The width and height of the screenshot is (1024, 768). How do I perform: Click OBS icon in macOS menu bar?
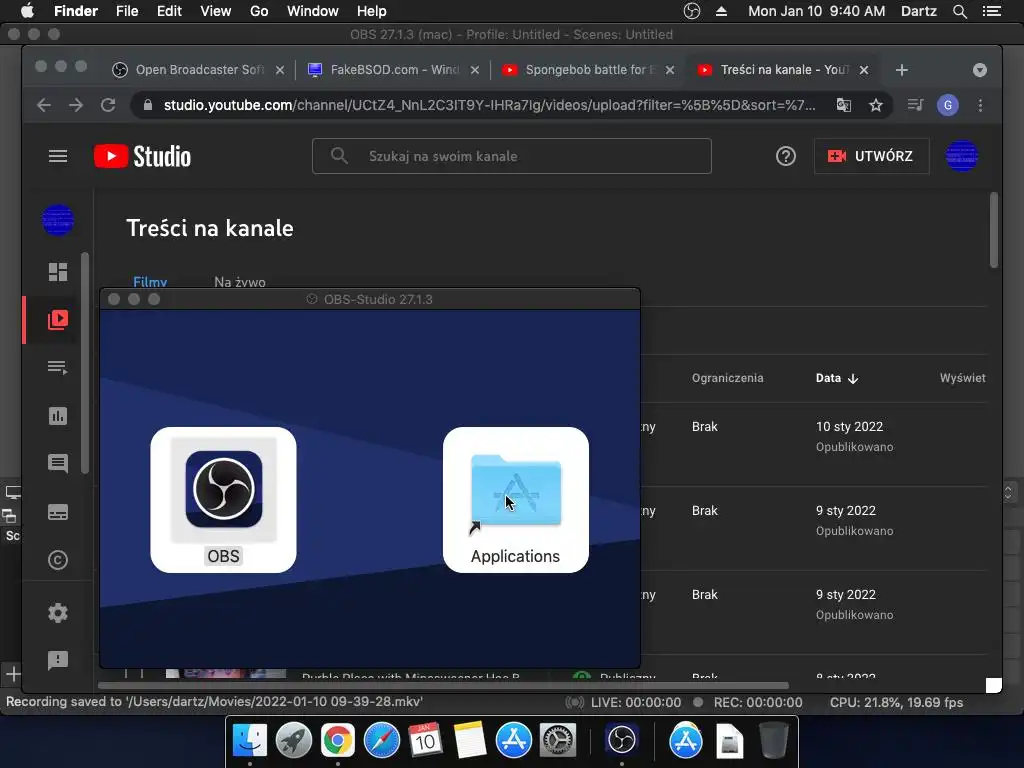click(x=692, y=11)
